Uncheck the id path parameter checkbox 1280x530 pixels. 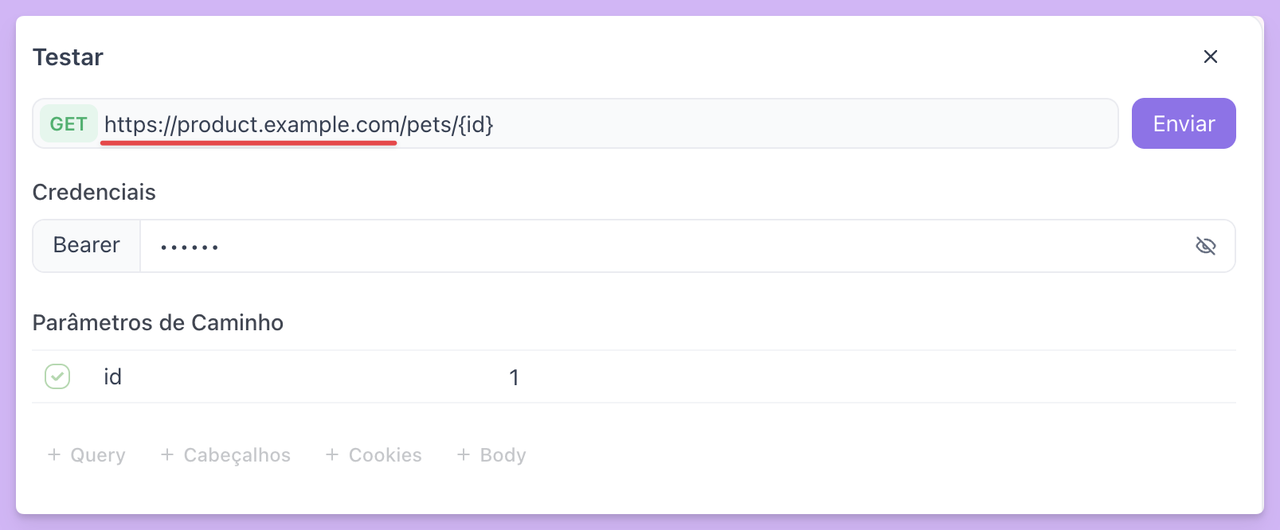tap(57, 377)
